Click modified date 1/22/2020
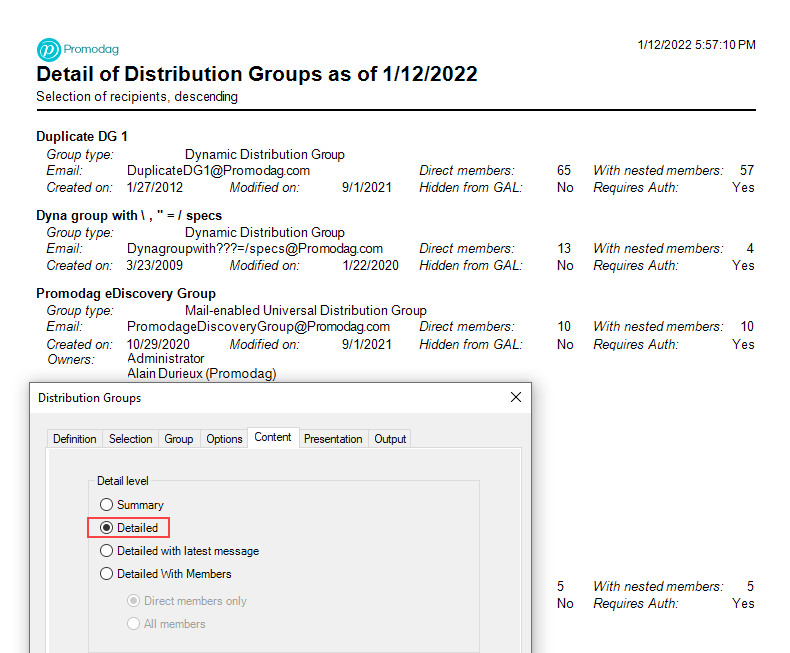This screenshot has height=653, width=790. click(x=371, y=266)
